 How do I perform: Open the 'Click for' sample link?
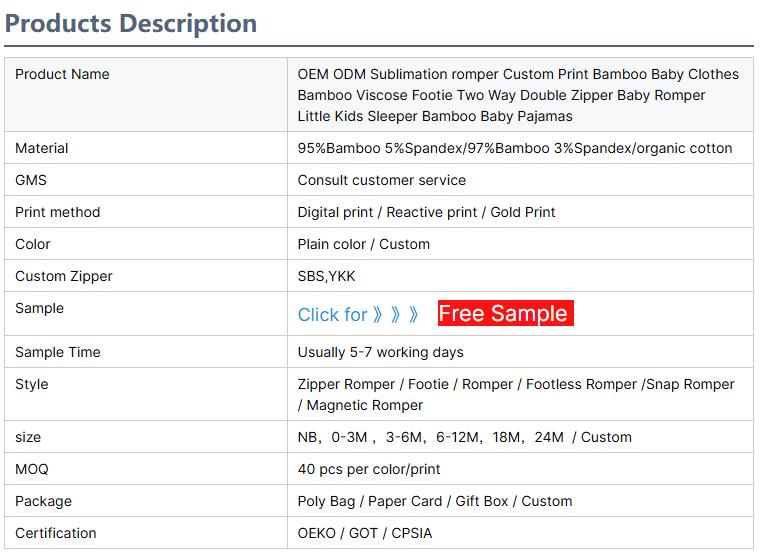pyautogui.click(x=332, y=315)
